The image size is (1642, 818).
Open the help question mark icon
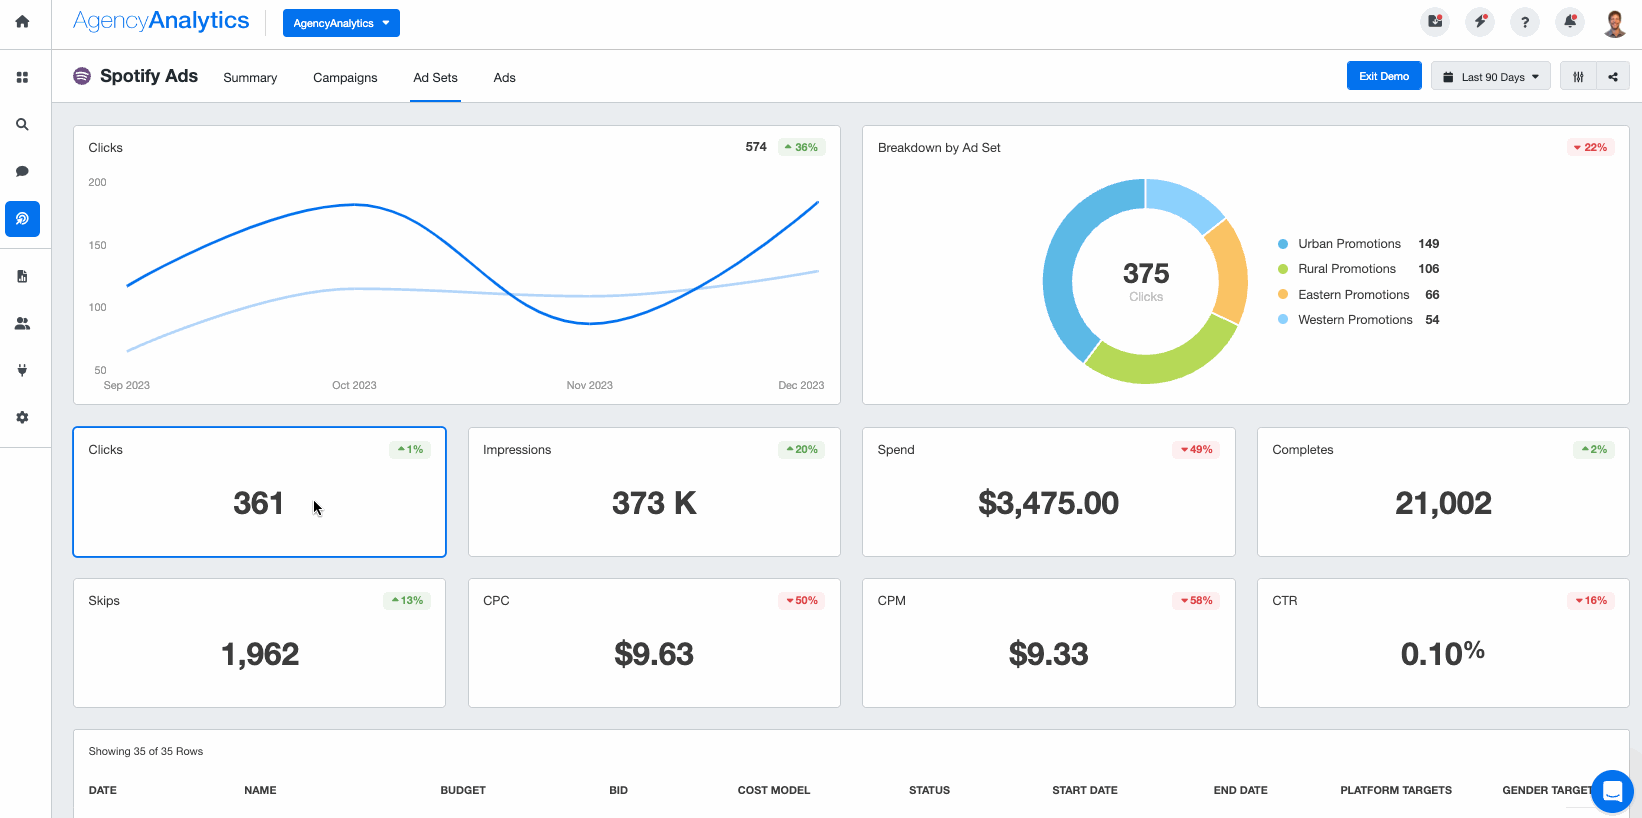click(x=1525, y=22)
